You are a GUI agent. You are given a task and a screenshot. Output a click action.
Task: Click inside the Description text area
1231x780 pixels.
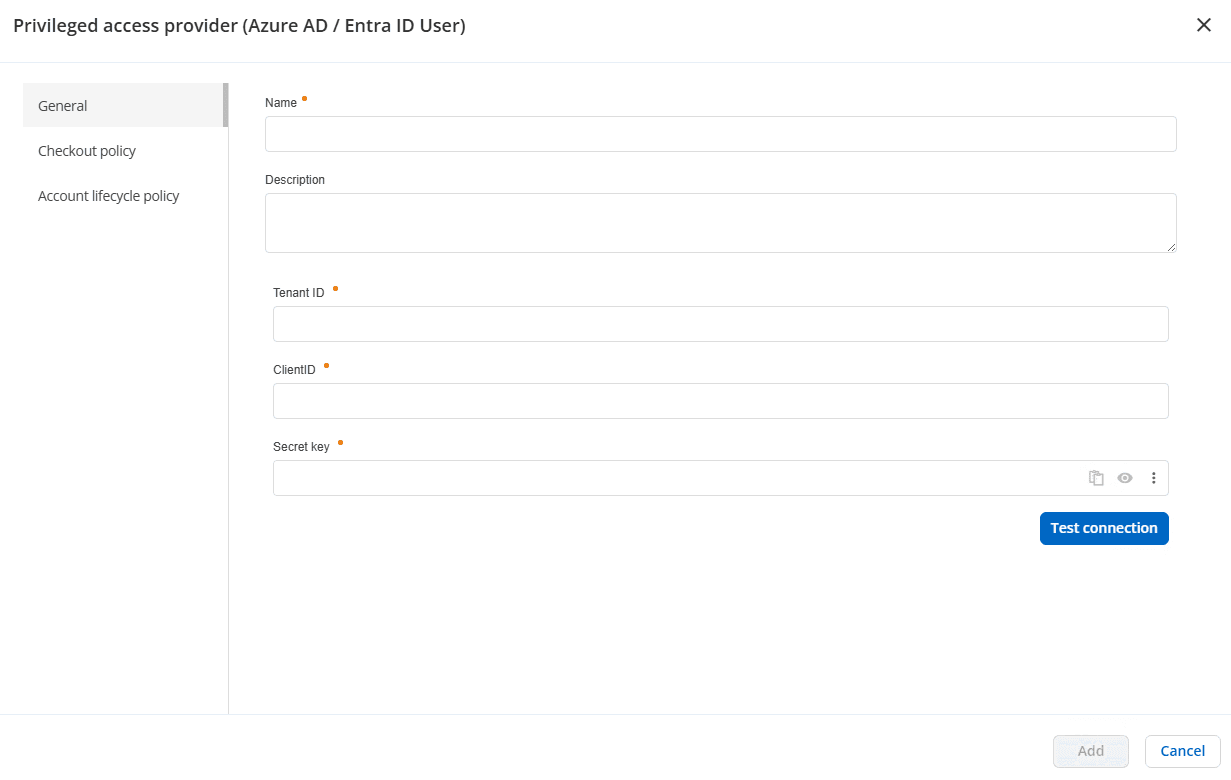(720, 222)
